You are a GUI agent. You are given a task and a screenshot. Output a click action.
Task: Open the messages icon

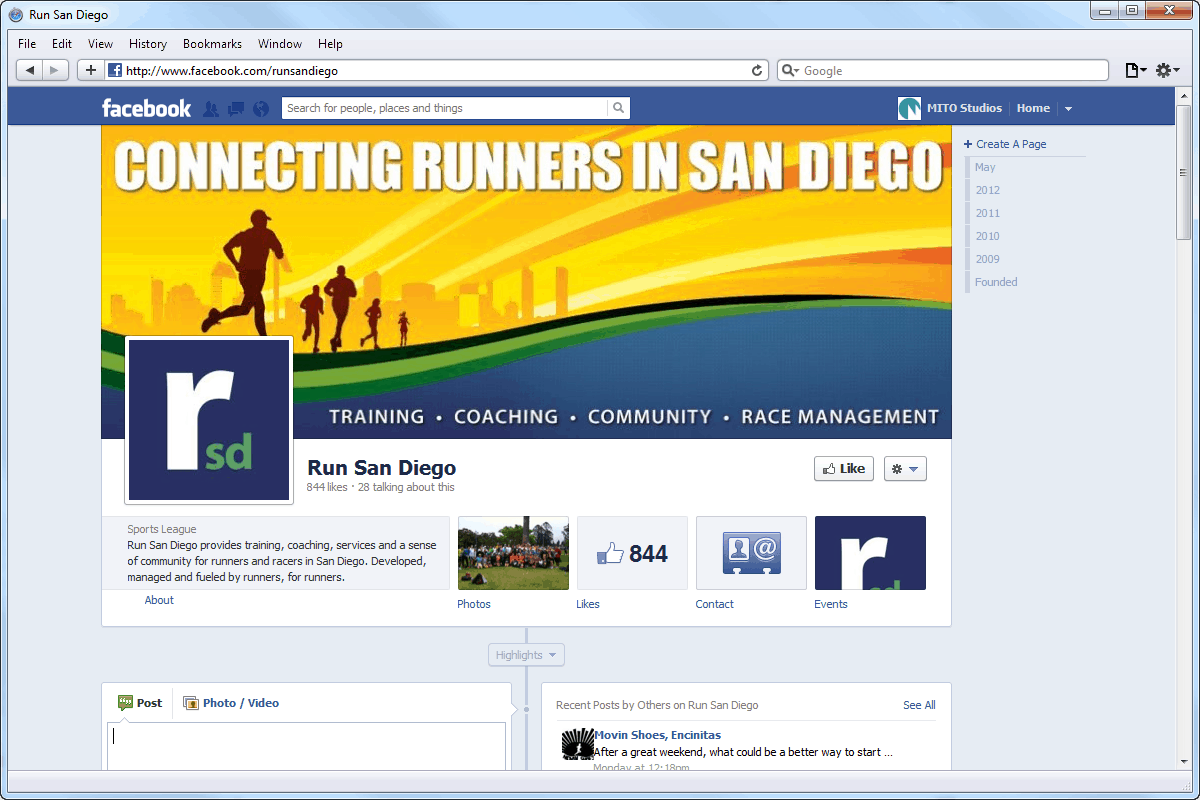235,108
